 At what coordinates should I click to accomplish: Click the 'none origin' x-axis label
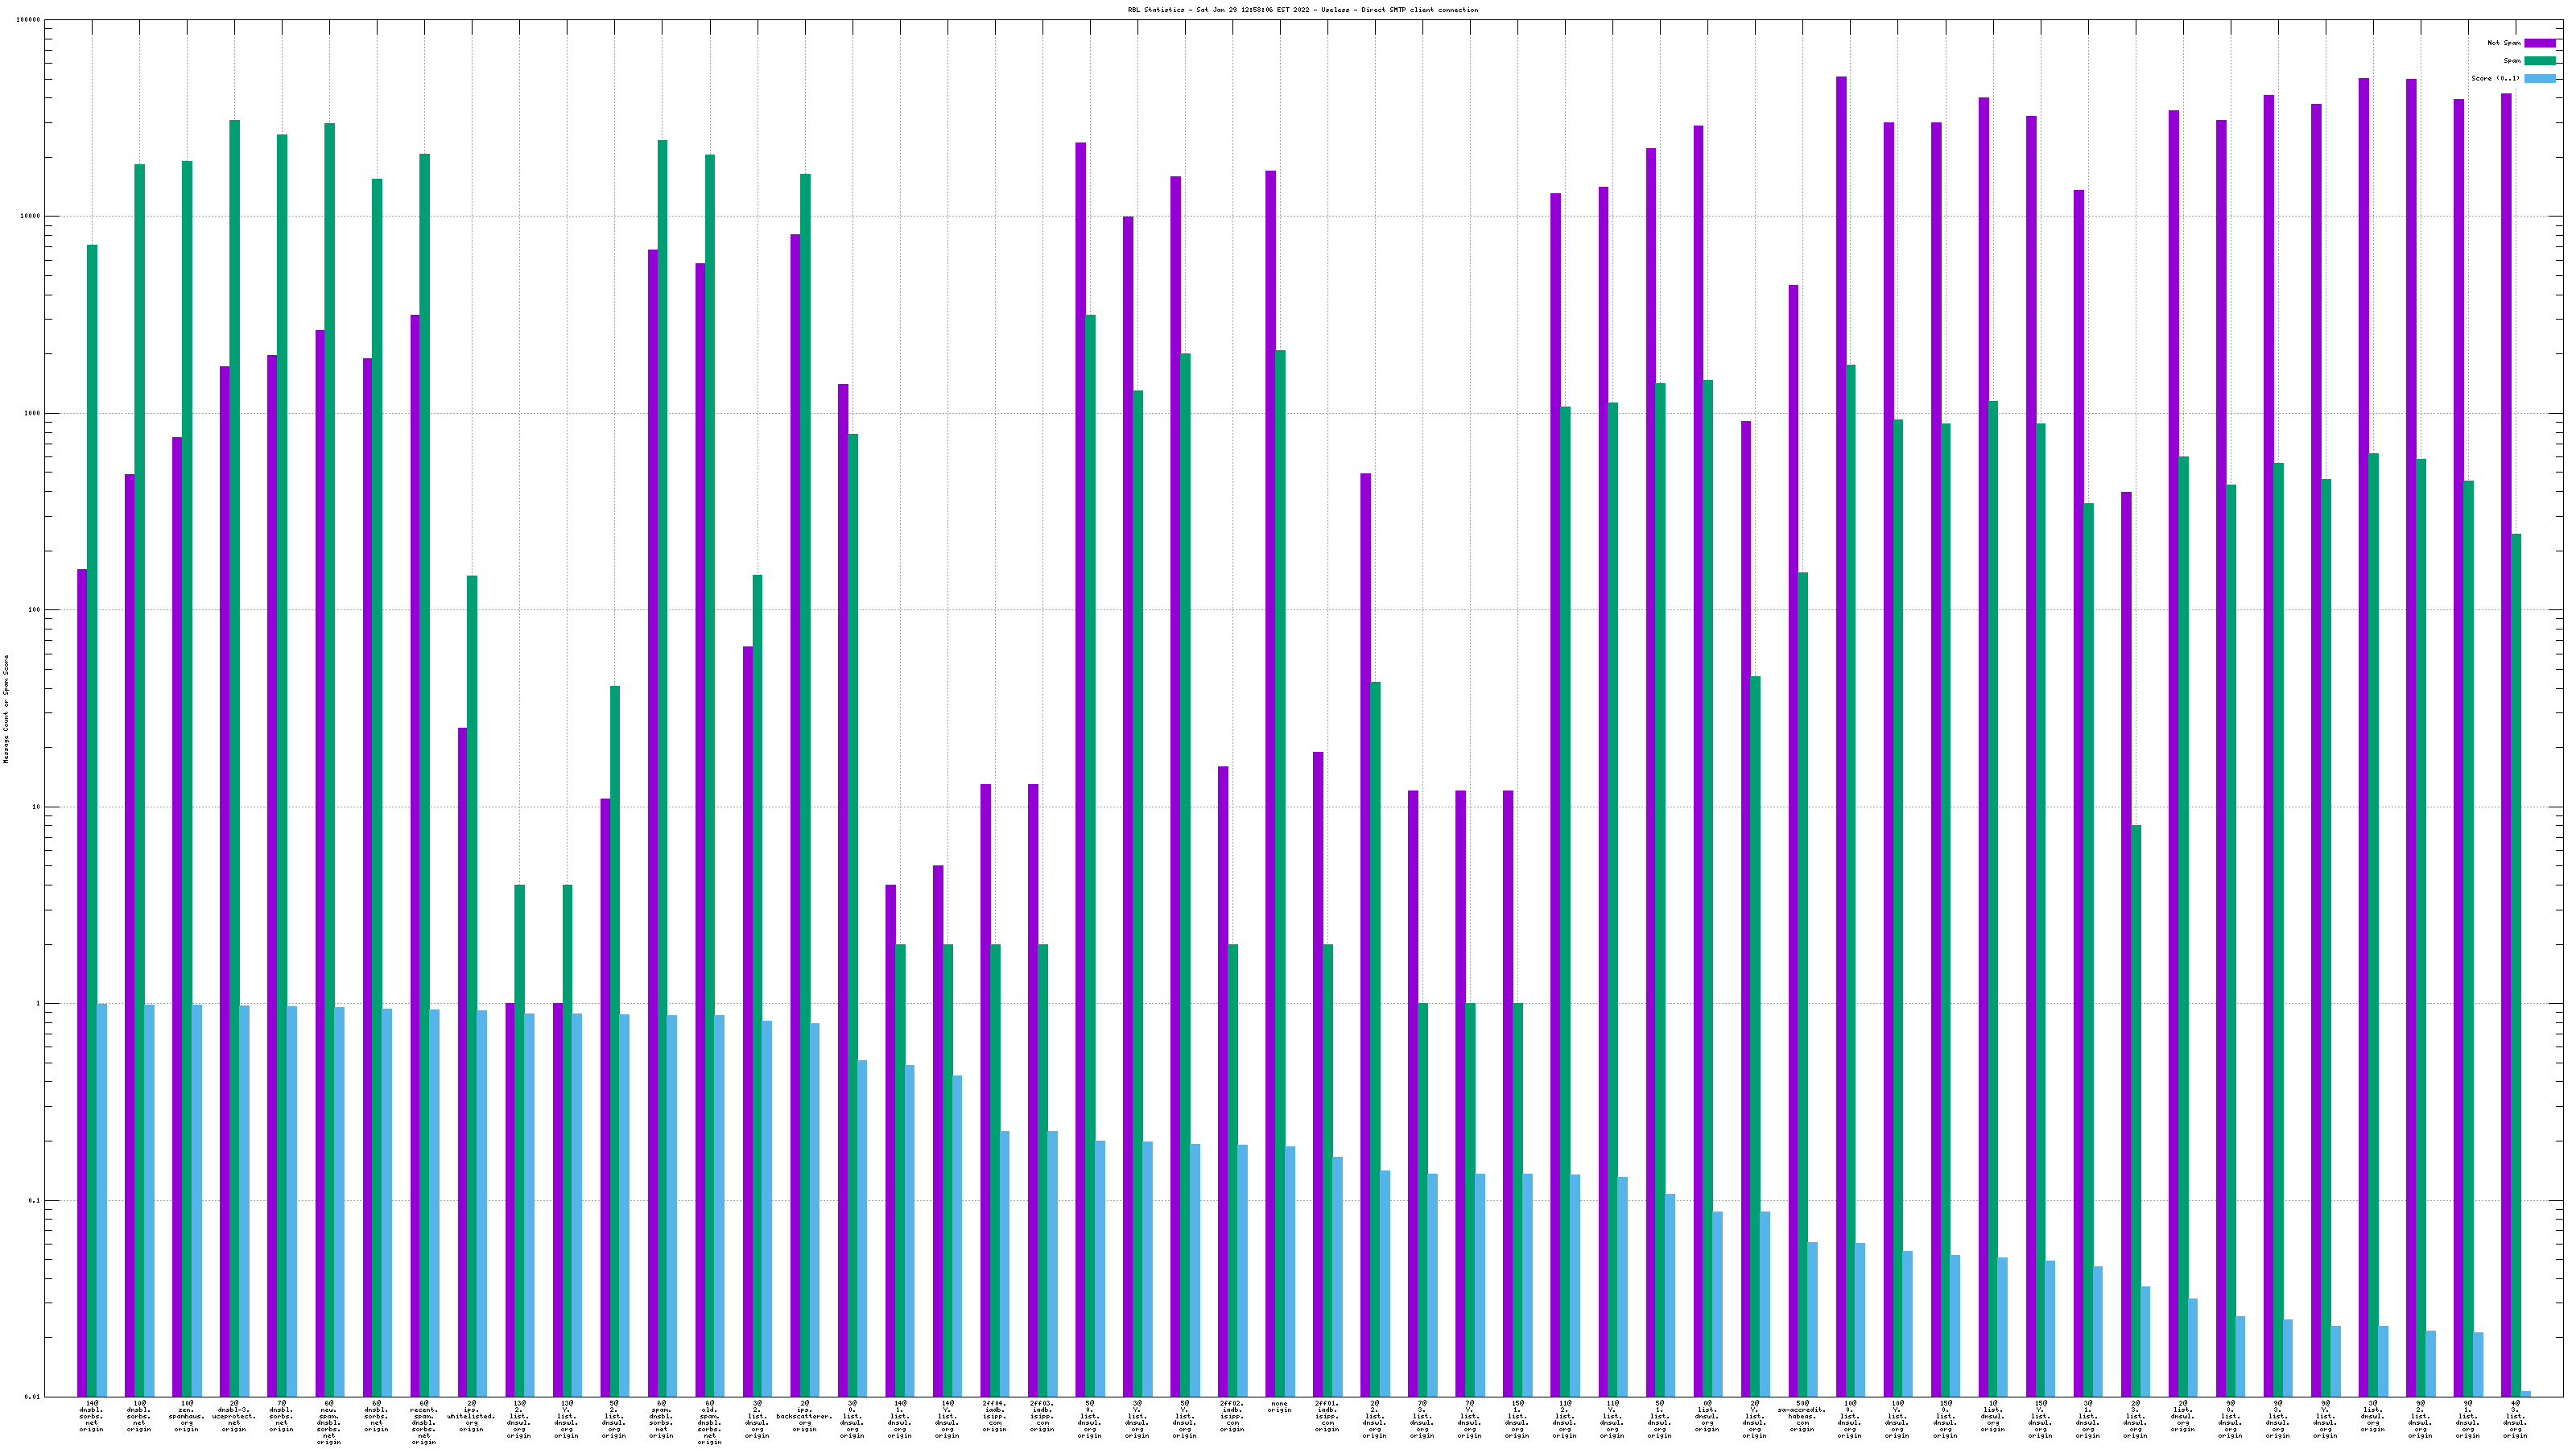[x=1279, y=1407]
